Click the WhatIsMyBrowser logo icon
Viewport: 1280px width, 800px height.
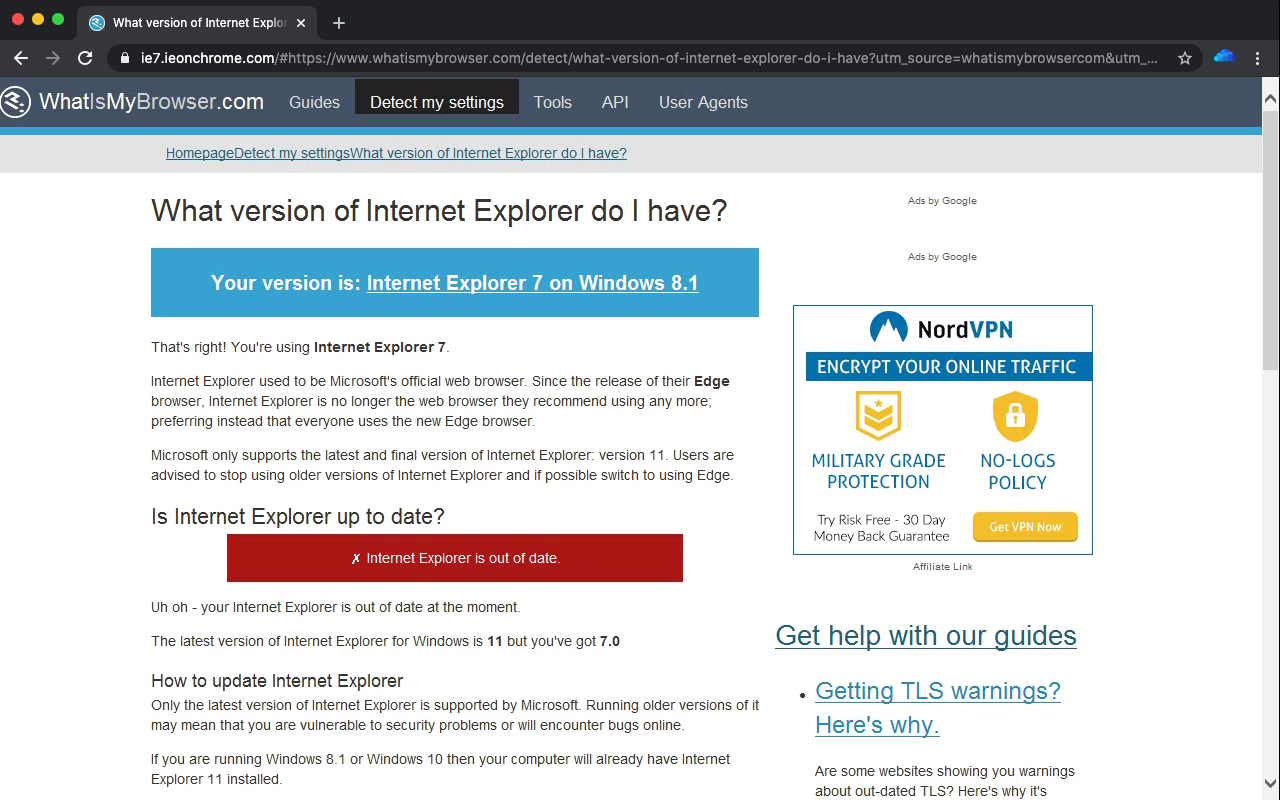click(16, 102)
